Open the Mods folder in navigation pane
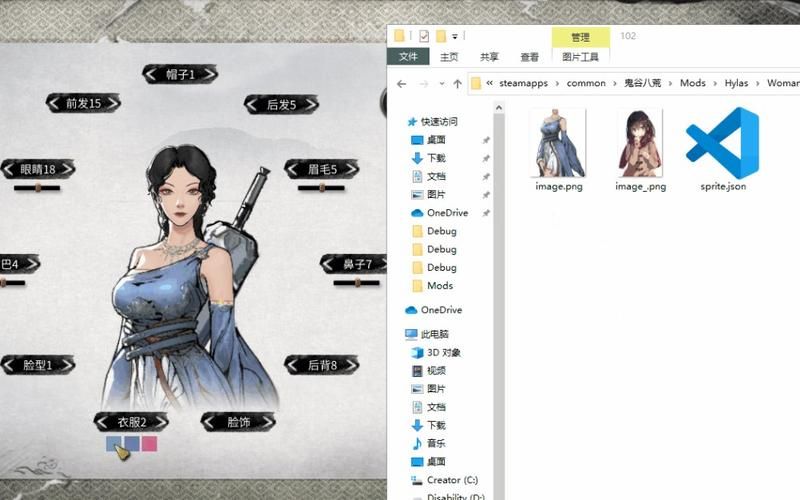Viewport: 800px width, 500px height. pos(433,286)
